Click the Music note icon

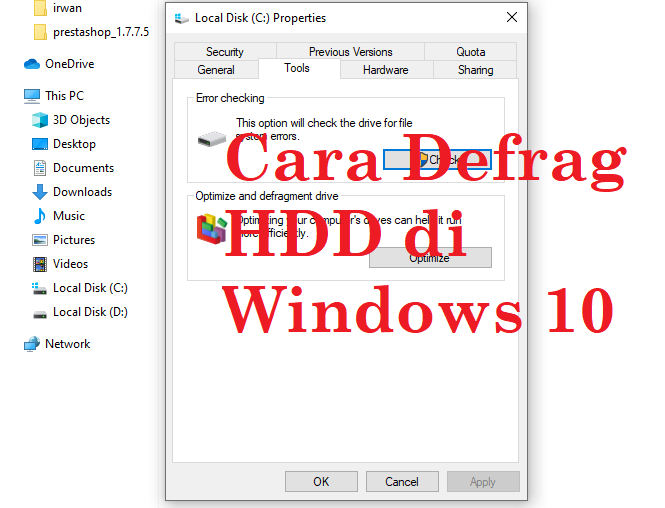click(x=40, y=216)
